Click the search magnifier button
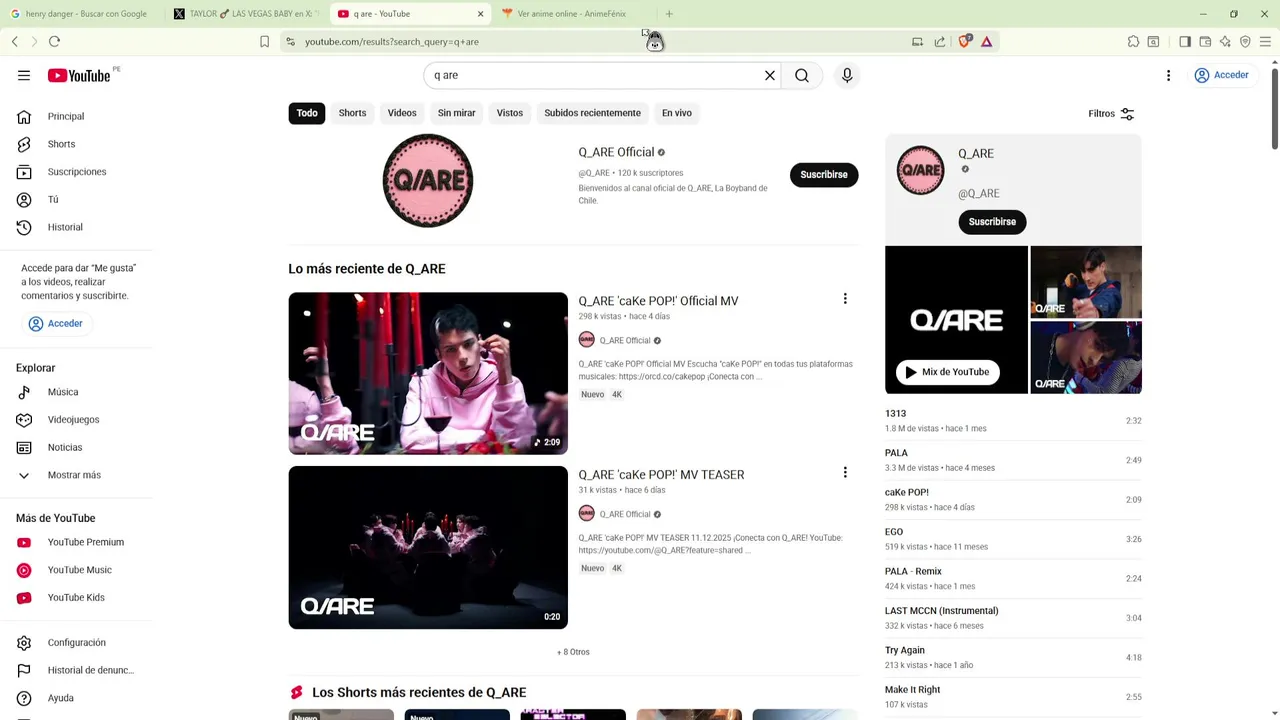The height and width of the screenshot is (720, 1280). click(x=802, y=75)
